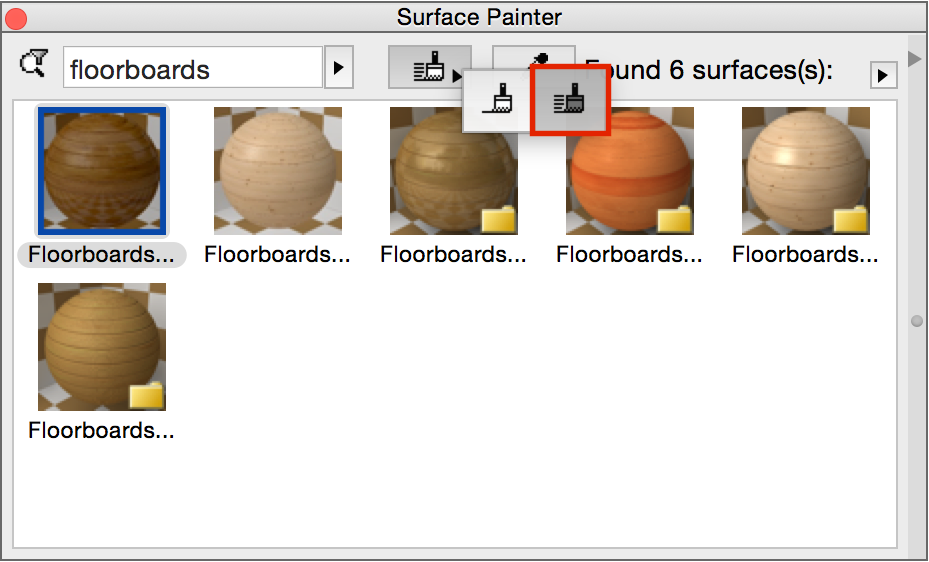Click the folder badge on olive surface
Viewport: 929px width, 562px height.
[x=500, y=220]
